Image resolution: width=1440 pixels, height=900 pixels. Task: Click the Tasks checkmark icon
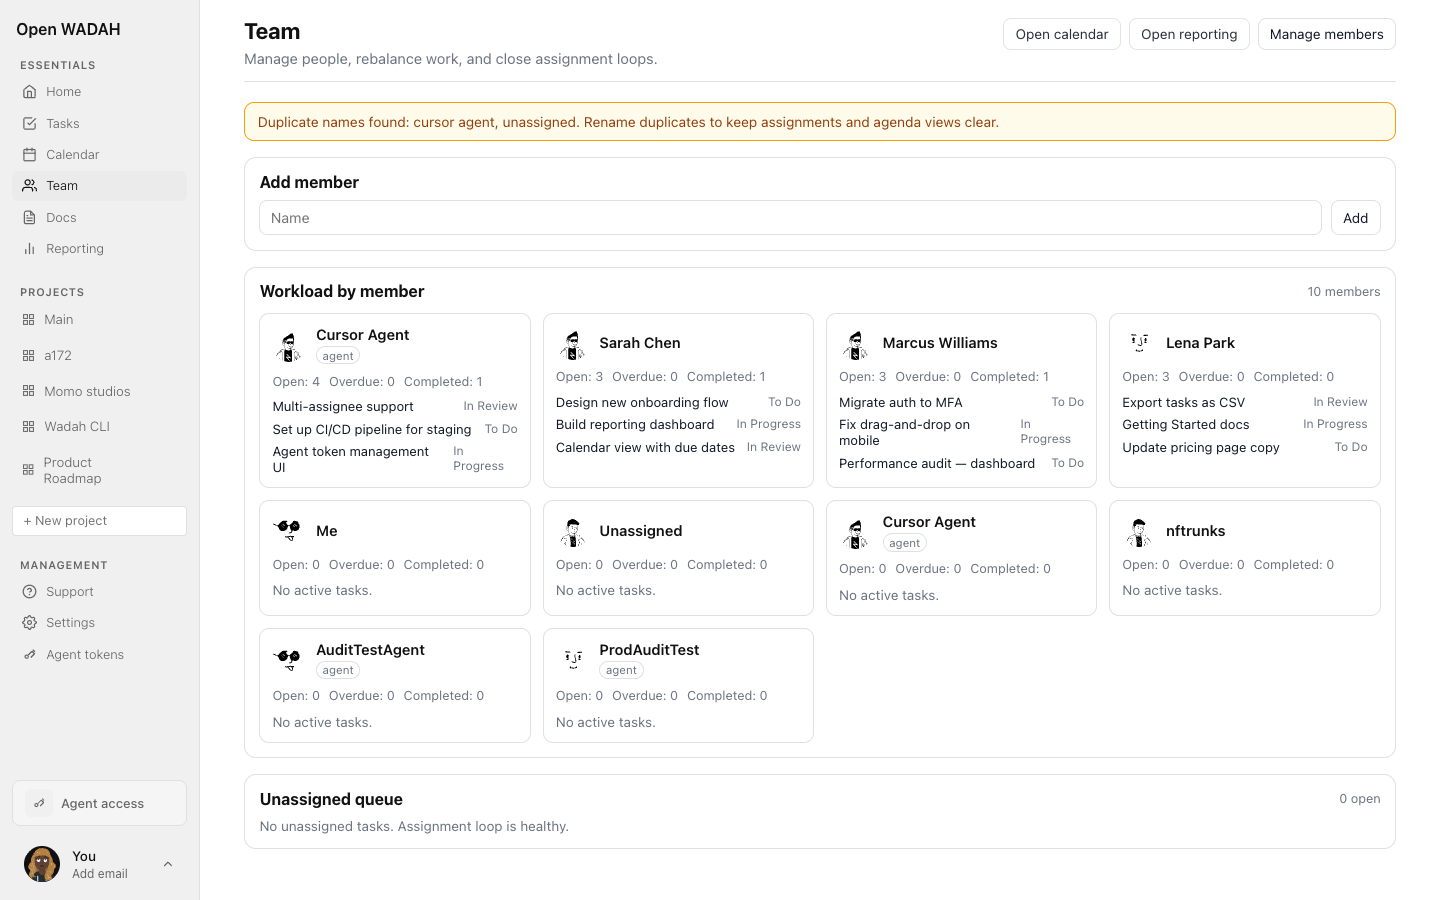click(30, 124)
